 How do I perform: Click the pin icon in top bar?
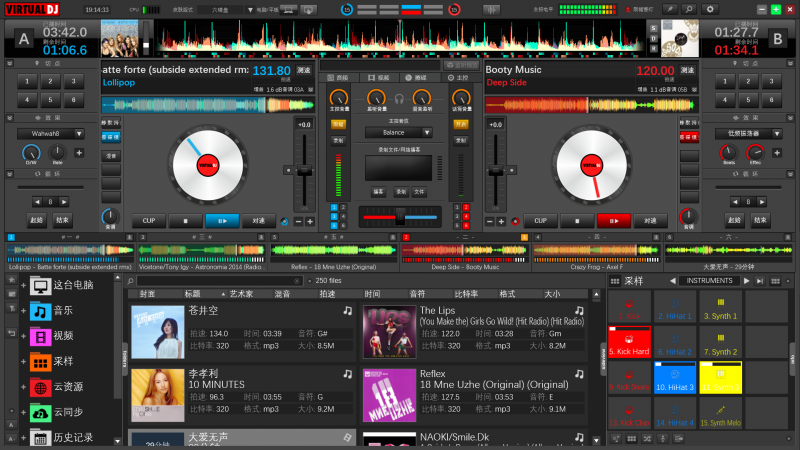point(669,9)
